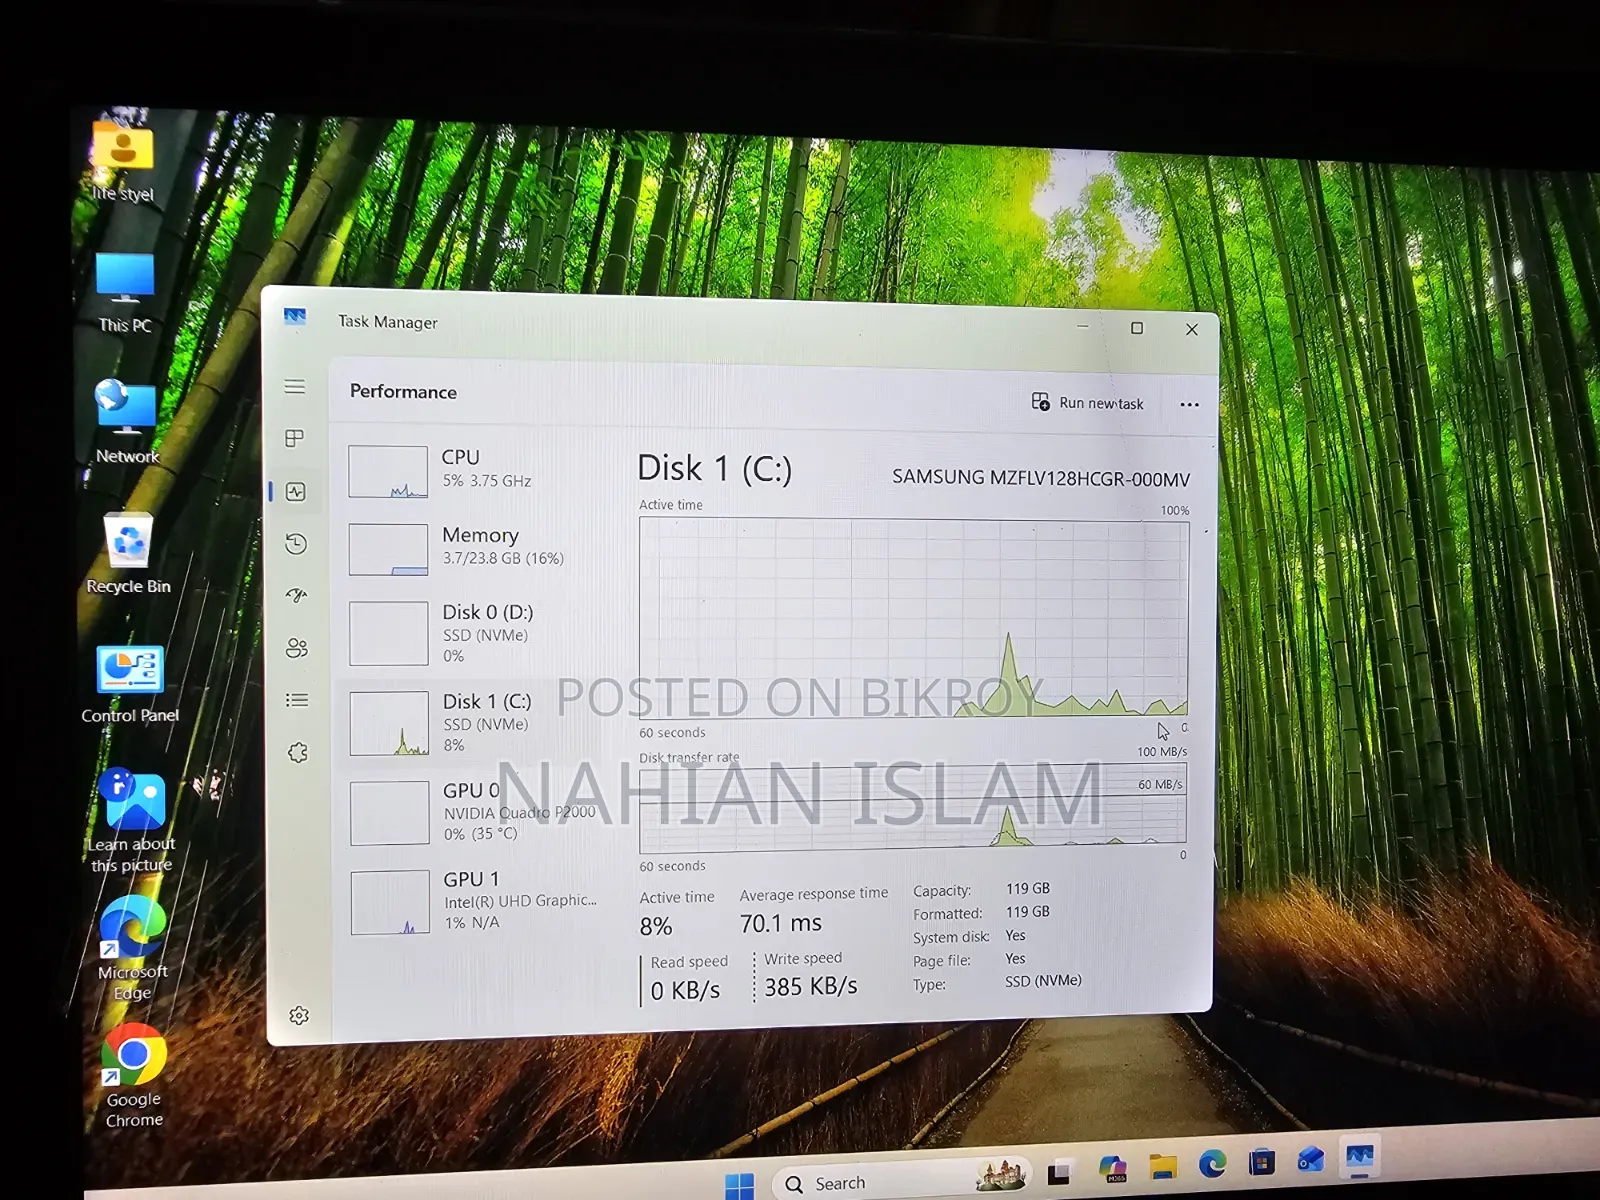The width and height of the screenshot is (1600, 1200).
Task: Open the three-dot more options menu
Action: (1189, 404)
